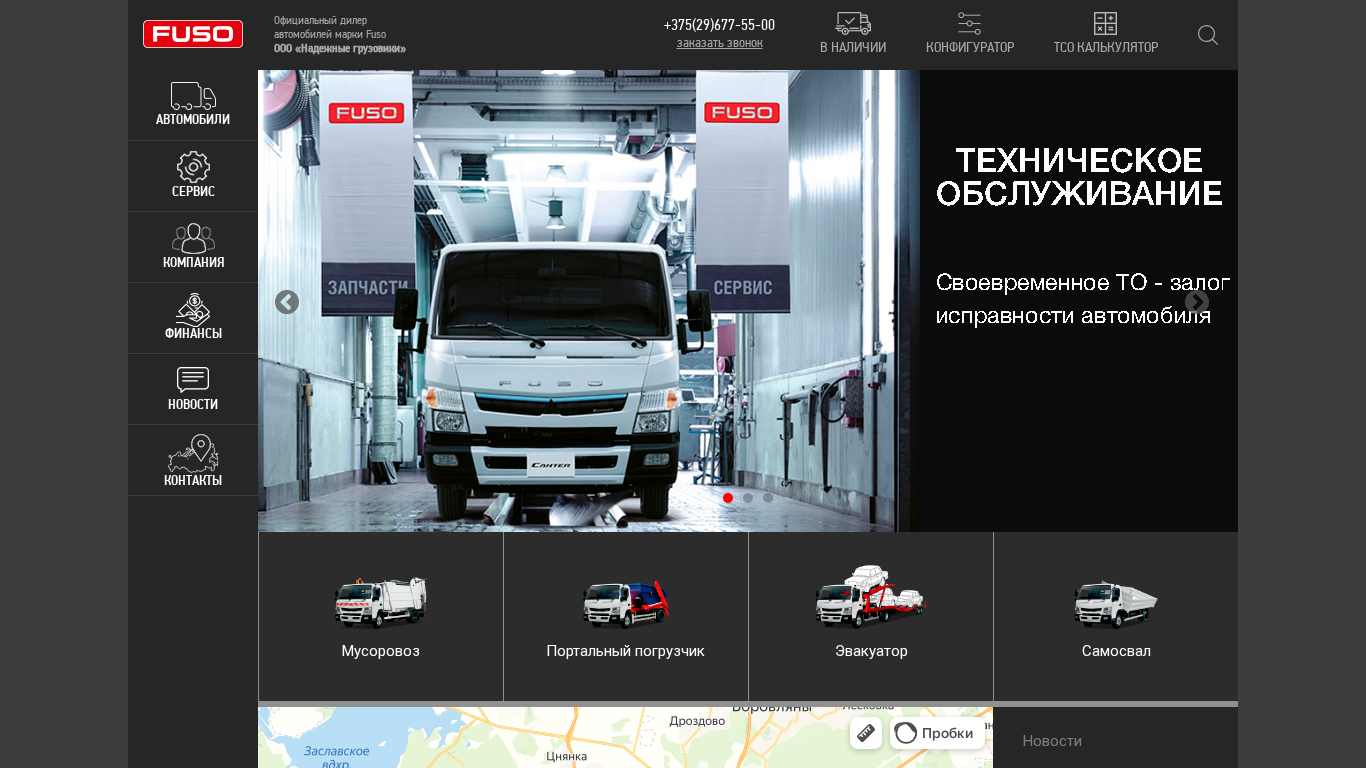
Task: Click the phone number +375(29)677-55-00
Action: click(x=719, y=25)
